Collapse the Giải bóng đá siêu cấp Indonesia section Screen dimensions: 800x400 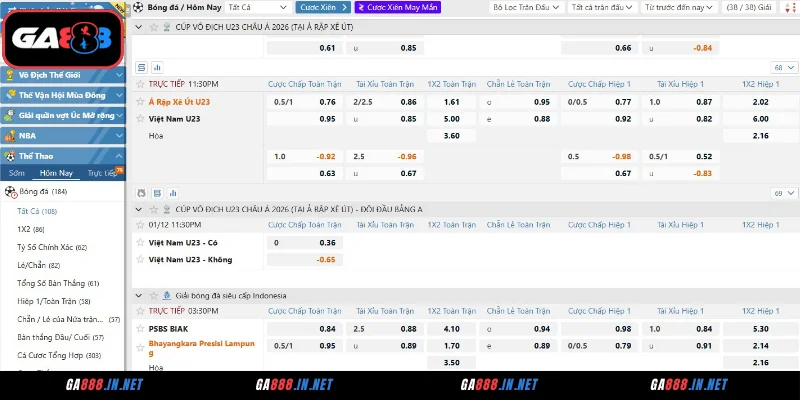point(138,296)
